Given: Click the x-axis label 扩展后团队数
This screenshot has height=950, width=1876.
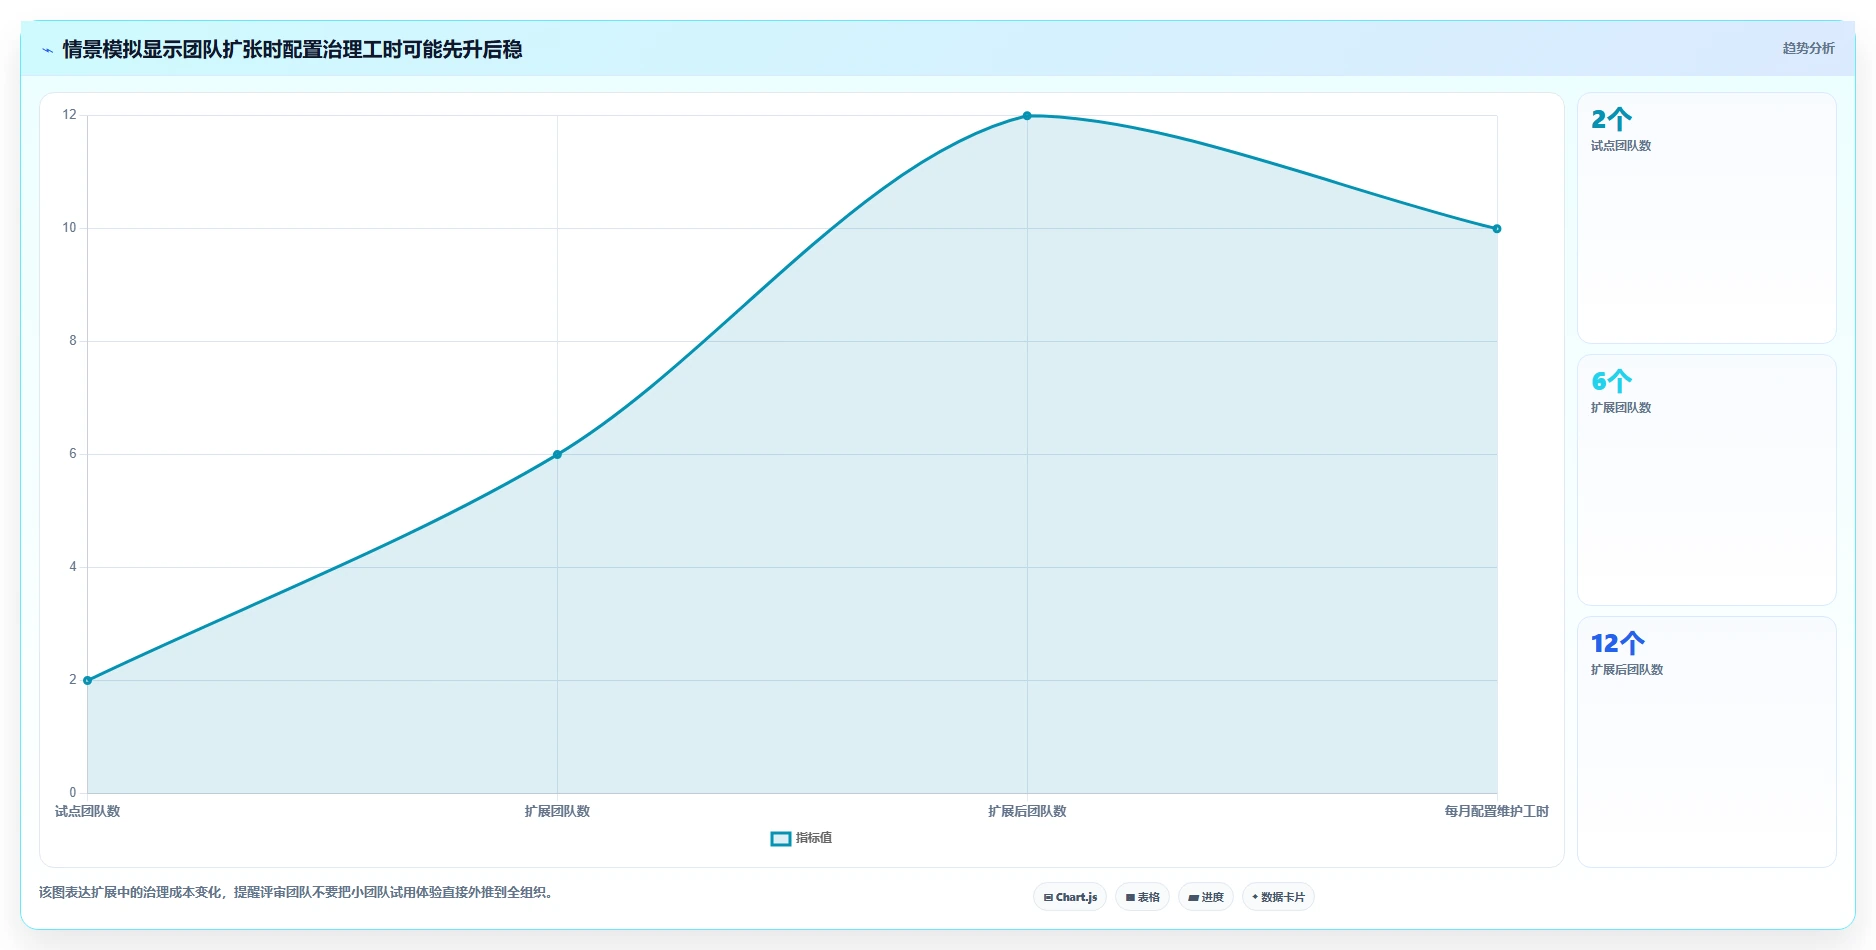Looking at the screenshot, I should click(x=1027, y=811).
